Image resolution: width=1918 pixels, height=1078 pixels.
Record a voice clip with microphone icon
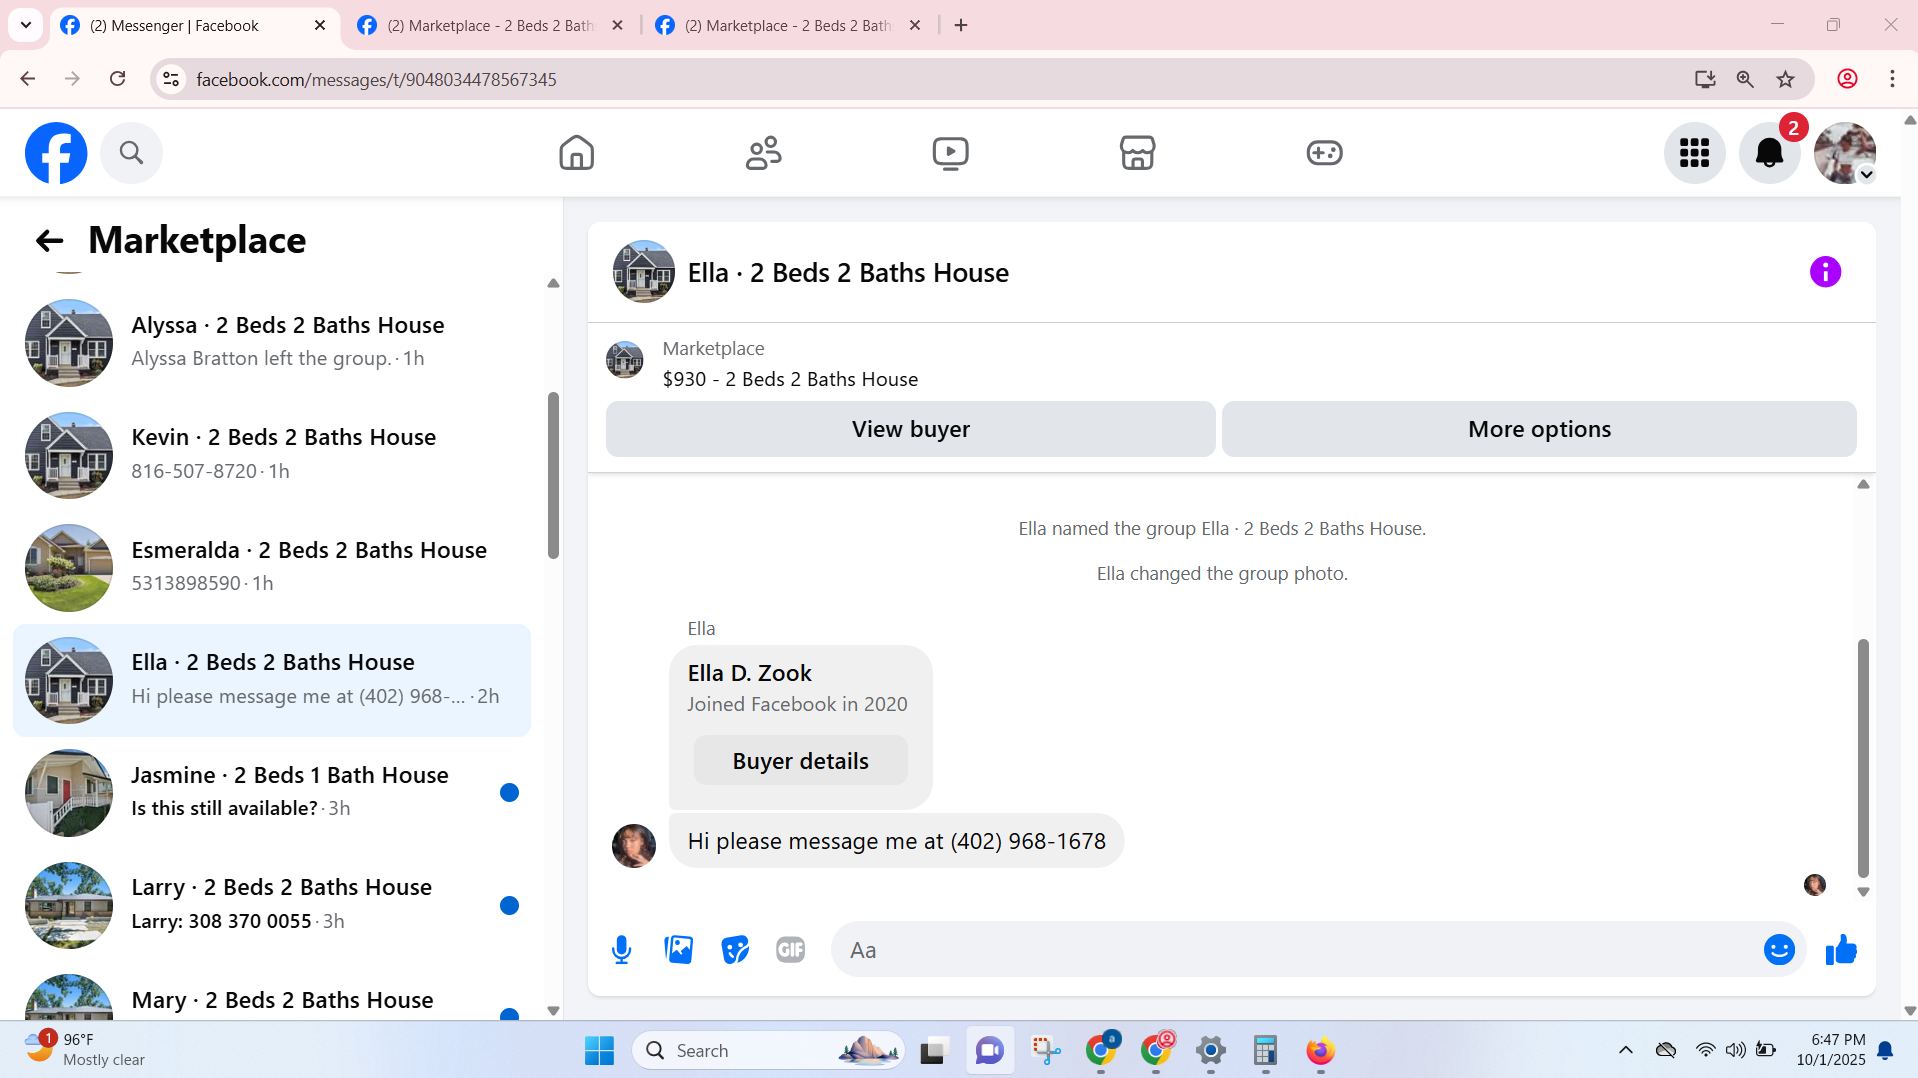pos(621,950)
